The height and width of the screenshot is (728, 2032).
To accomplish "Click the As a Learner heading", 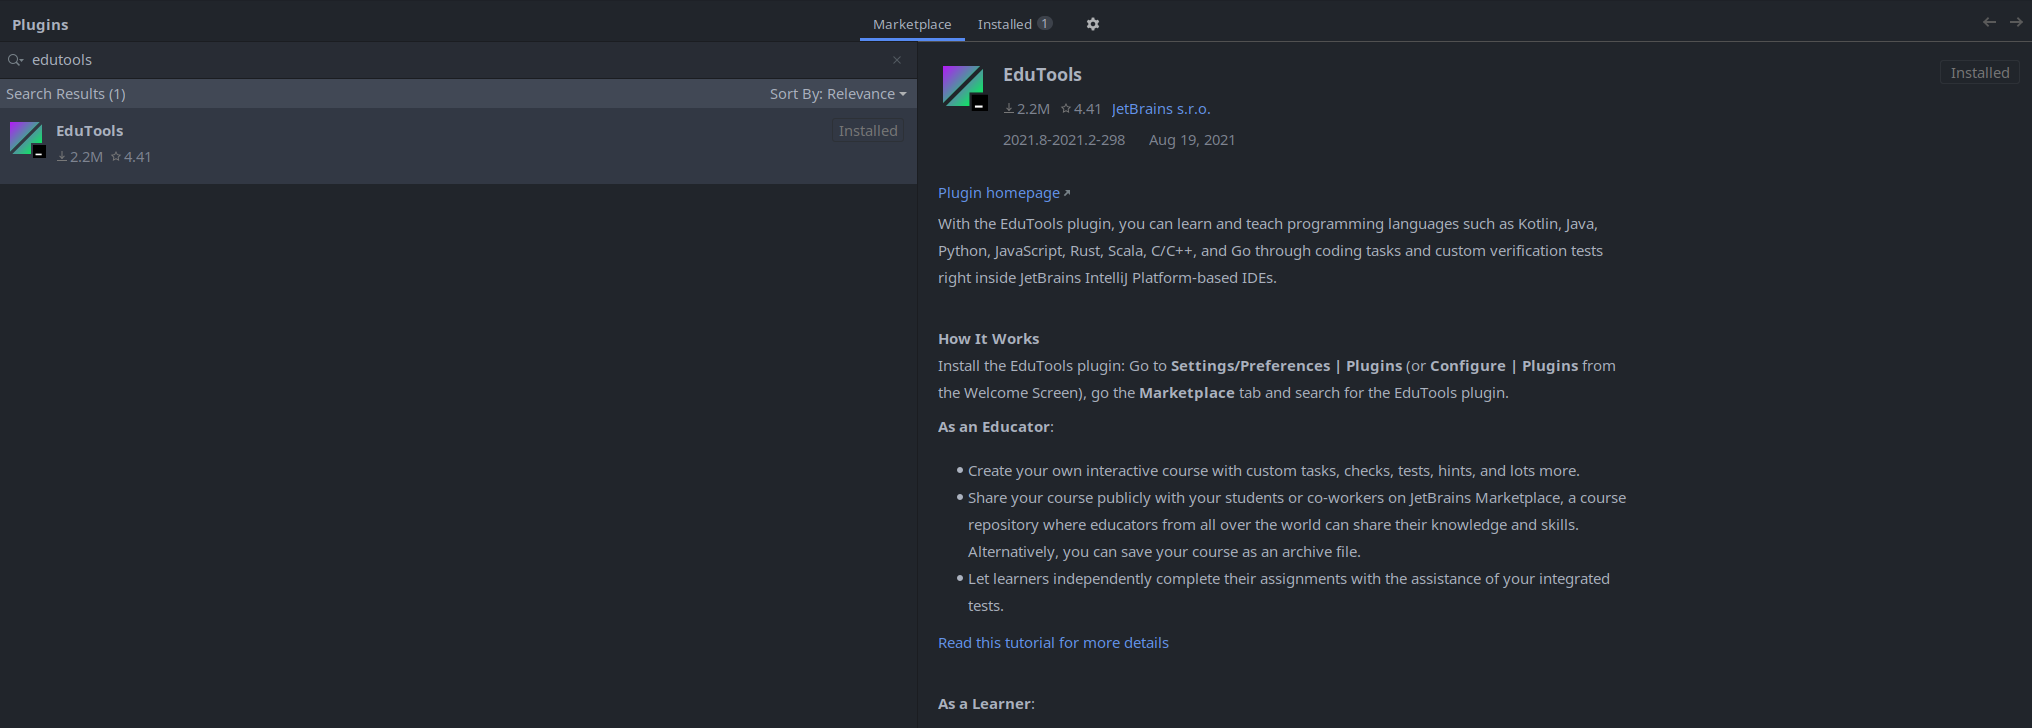I will click(986, 704).
